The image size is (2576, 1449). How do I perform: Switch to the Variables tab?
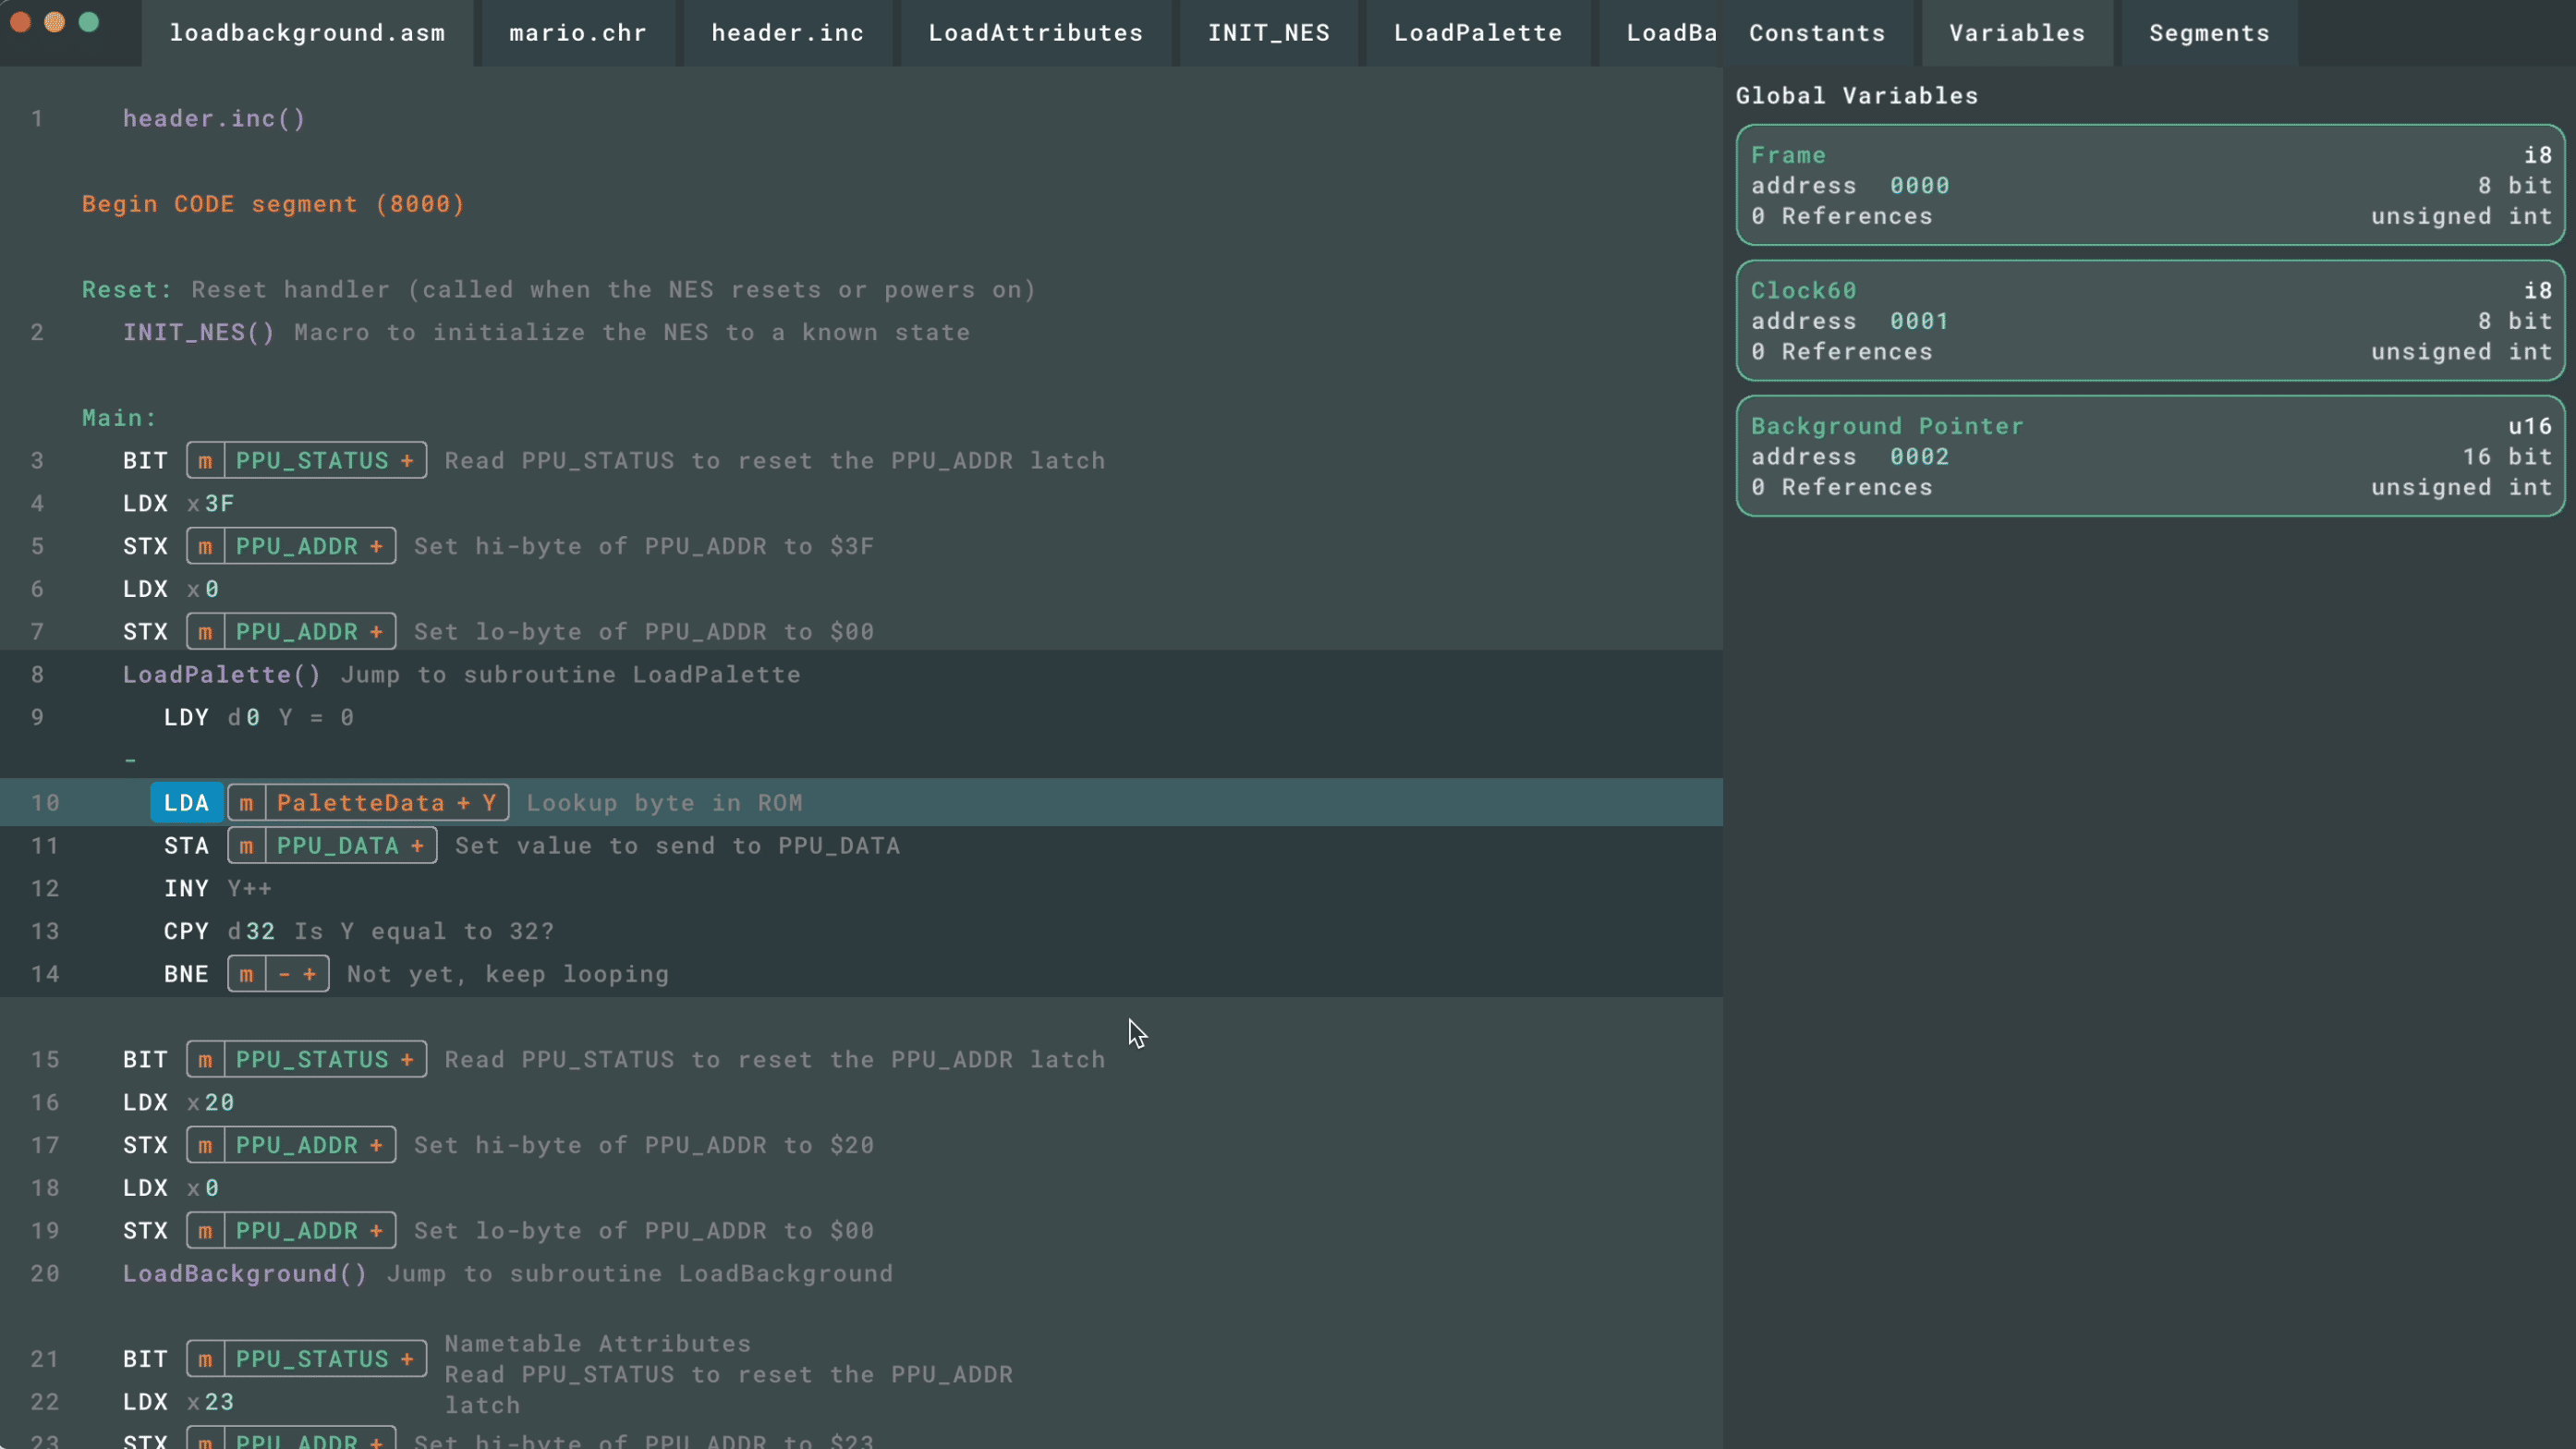tap(2017, 31)
